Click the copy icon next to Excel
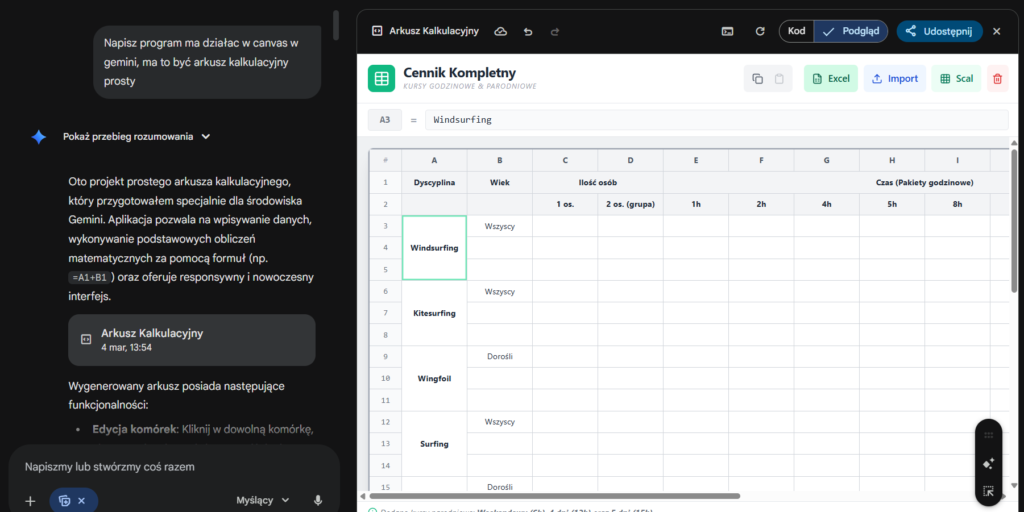The image size is (1024, 512). (757, 79)
